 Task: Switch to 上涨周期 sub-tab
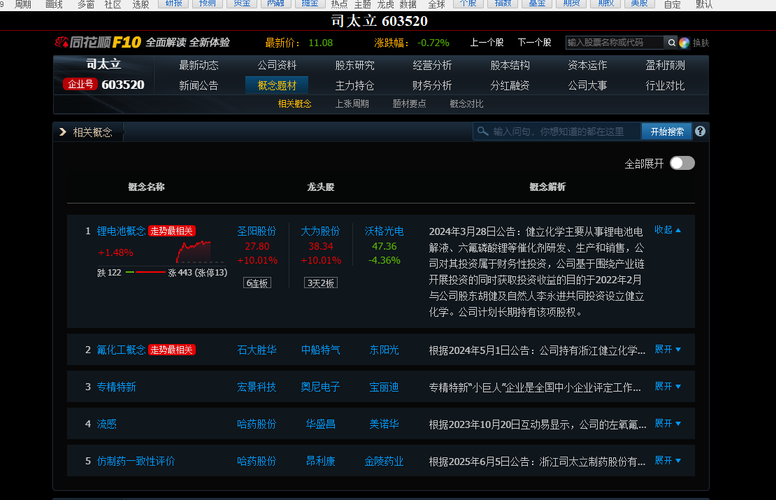click(x=352, y=104)
